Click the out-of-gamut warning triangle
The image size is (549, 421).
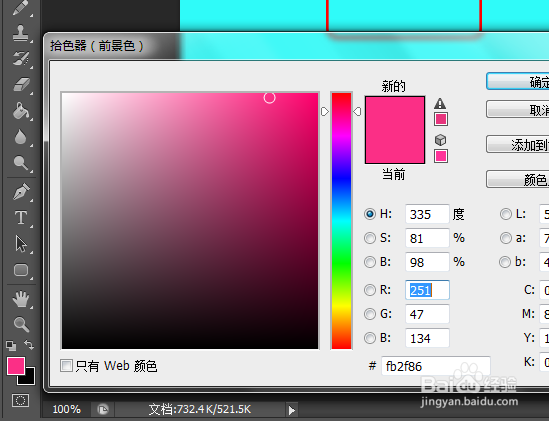click(x=440, y=104)
